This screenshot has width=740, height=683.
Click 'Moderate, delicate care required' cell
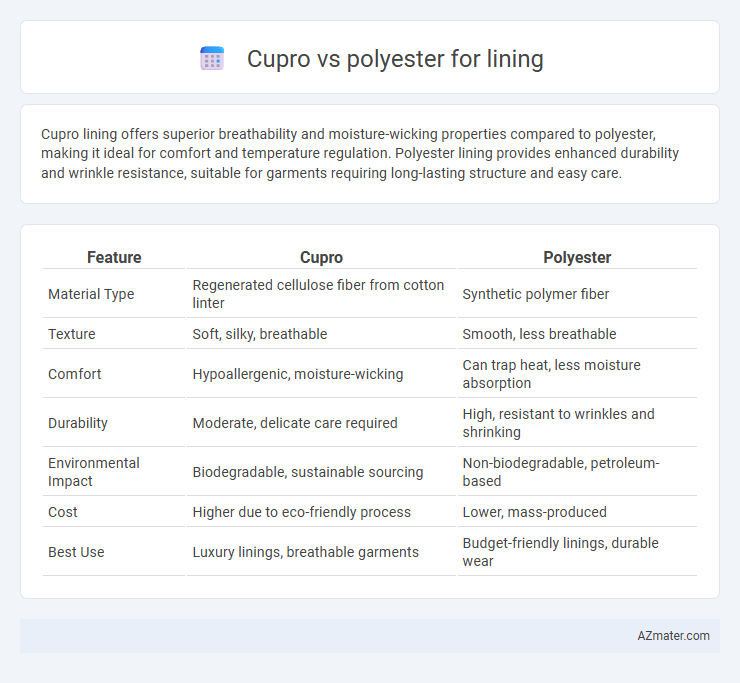(321, 423)
